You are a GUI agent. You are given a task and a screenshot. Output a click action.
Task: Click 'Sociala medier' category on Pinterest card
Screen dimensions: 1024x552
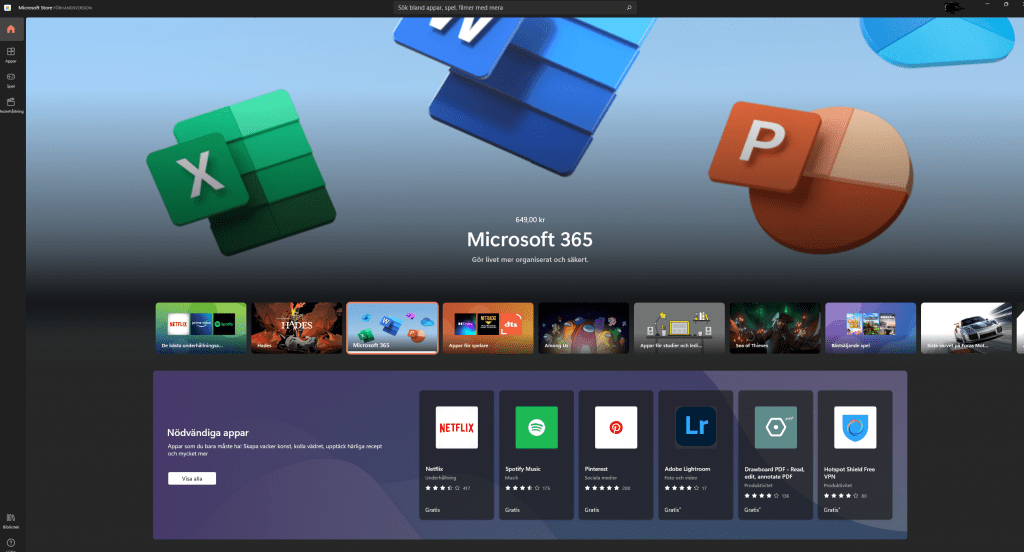point(601,478)
